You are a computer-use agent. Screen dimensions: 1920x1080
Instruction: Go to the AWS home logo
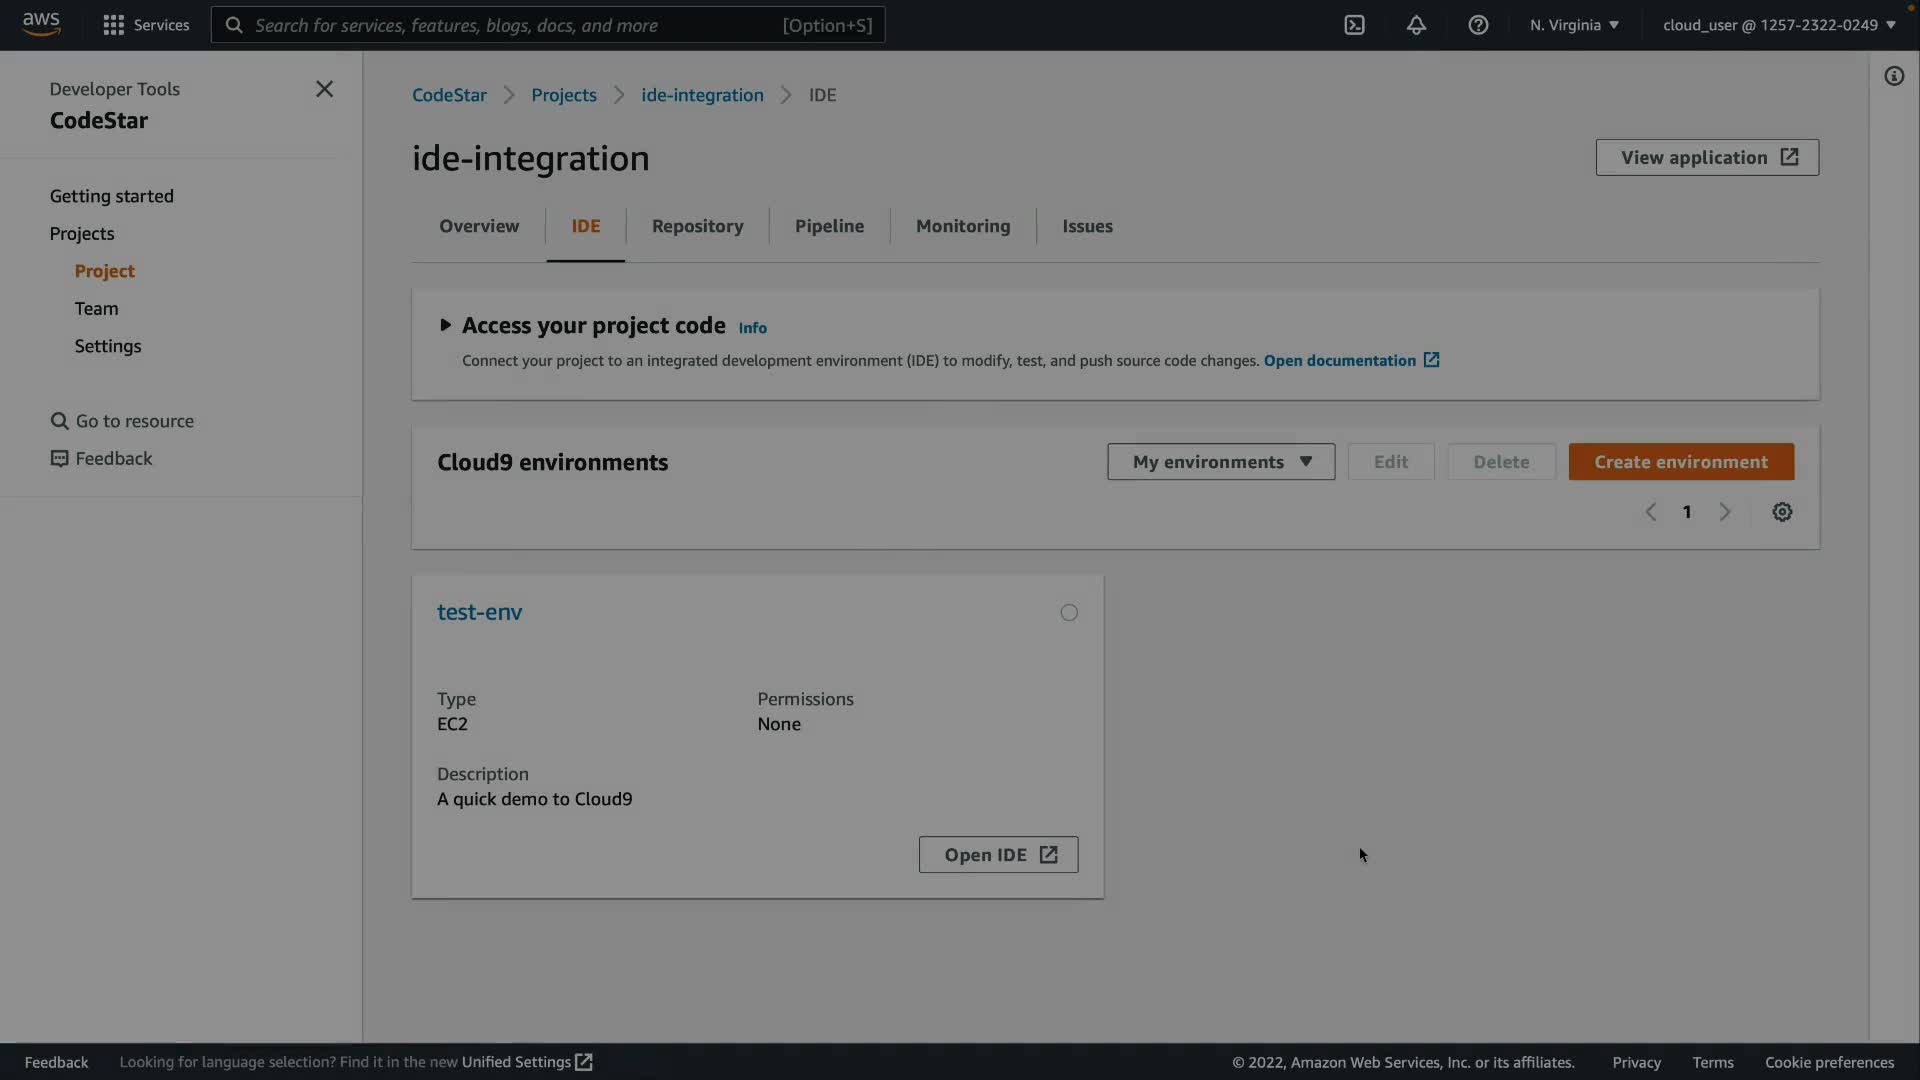coord(41,24)
